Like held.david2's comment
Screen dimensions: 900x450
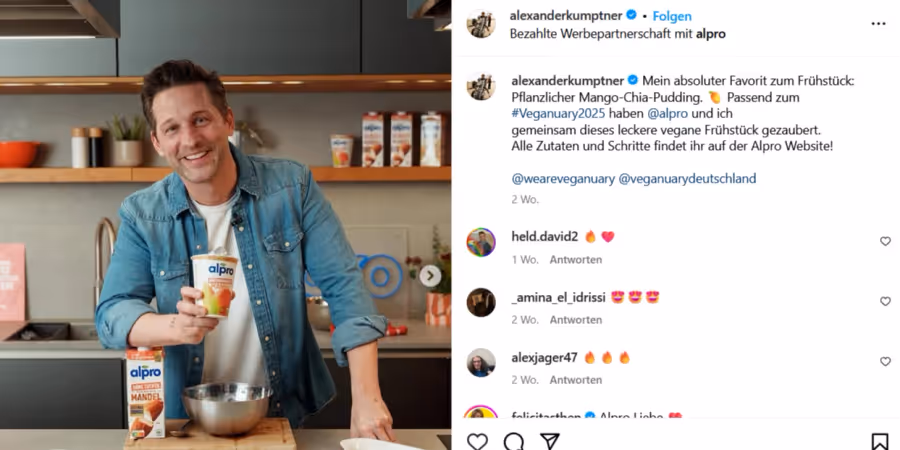coord(885,242)
